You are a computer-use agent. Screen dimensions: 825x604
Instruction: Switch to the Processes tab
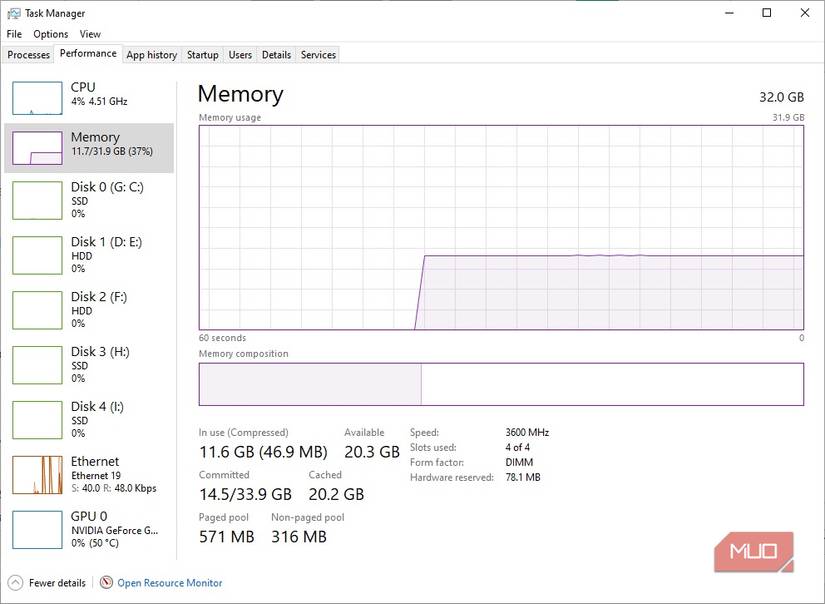[29, 55]
